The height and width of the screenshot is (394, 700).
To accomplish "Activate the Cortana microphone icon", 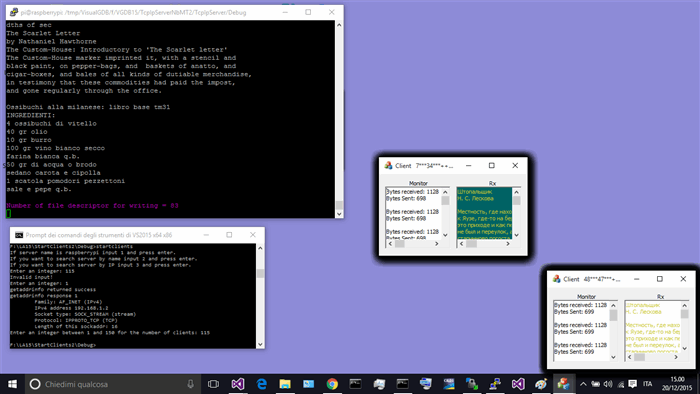I will 191,384.
